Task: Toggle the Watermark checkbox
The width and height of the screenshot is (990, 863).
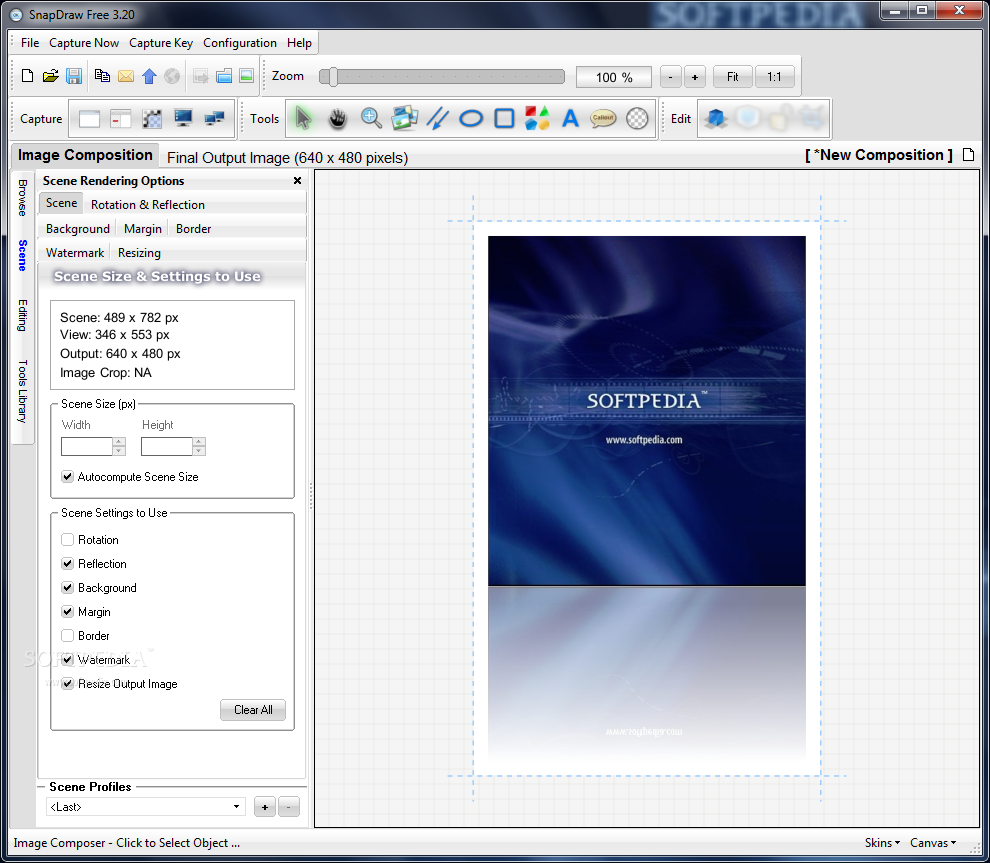Action: coord(67,660)
